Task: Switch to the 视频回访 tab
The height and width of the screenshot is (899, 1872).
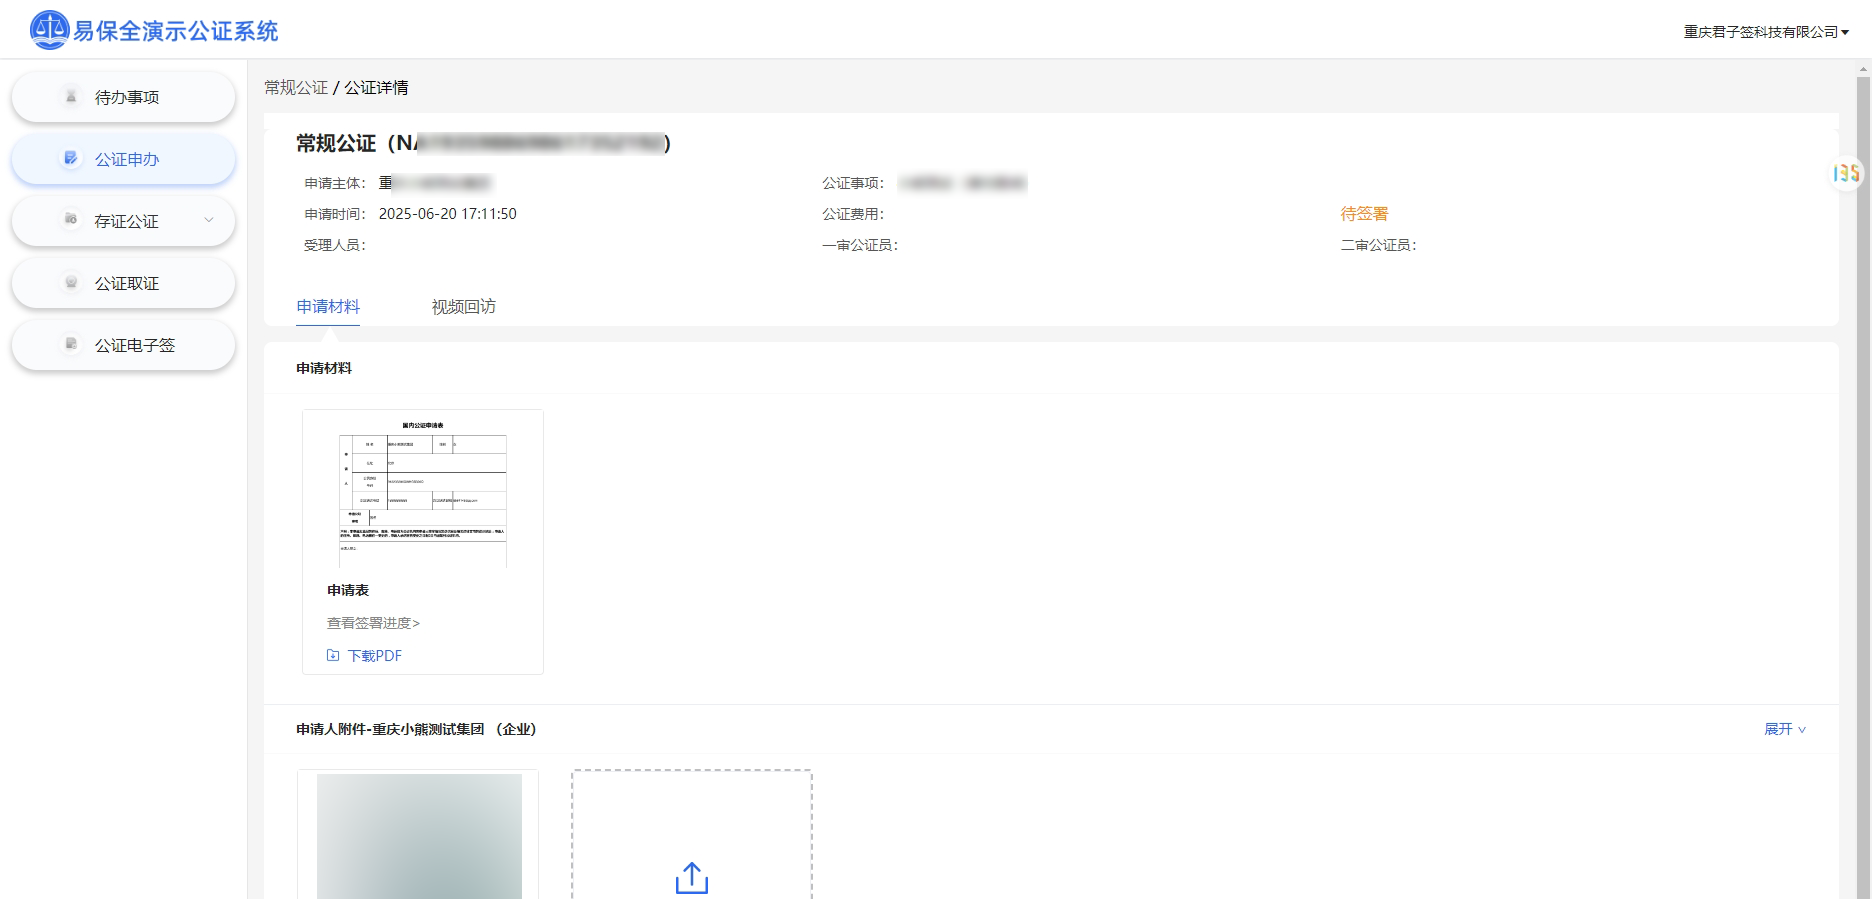Action: click(x=463, y=307)
